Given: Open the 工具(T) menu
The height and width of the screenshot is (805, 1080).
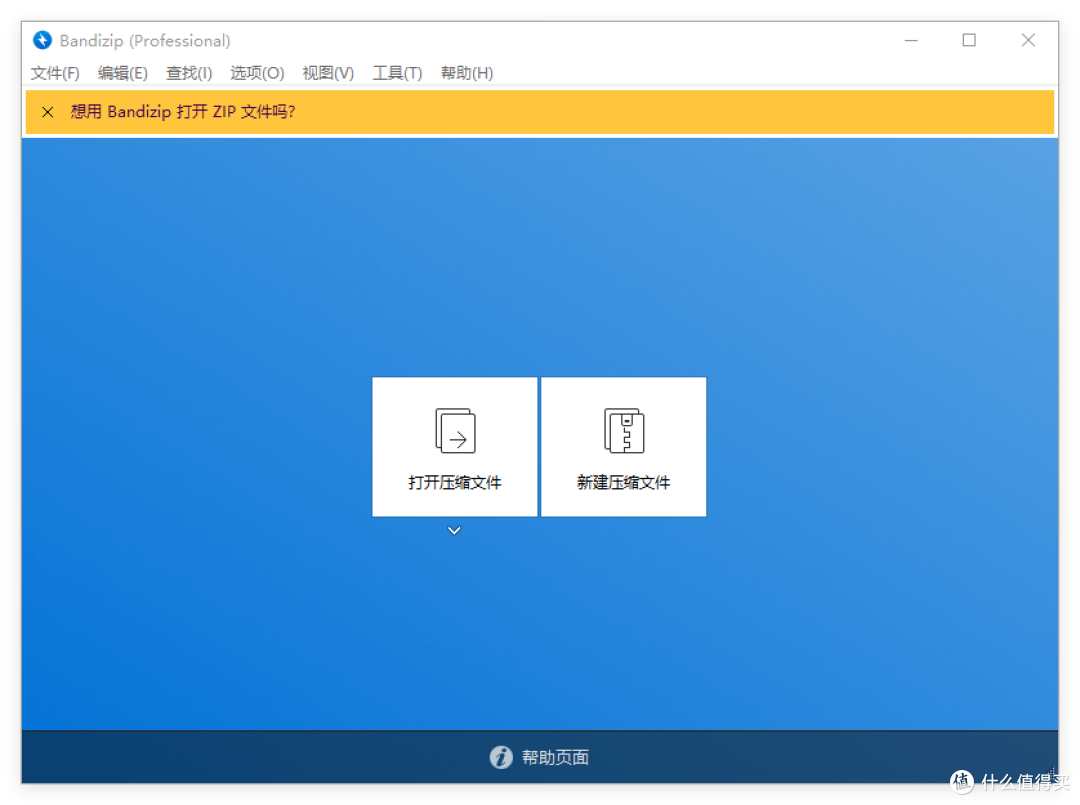Looking at the screenshot, I should tap(397, 73).
